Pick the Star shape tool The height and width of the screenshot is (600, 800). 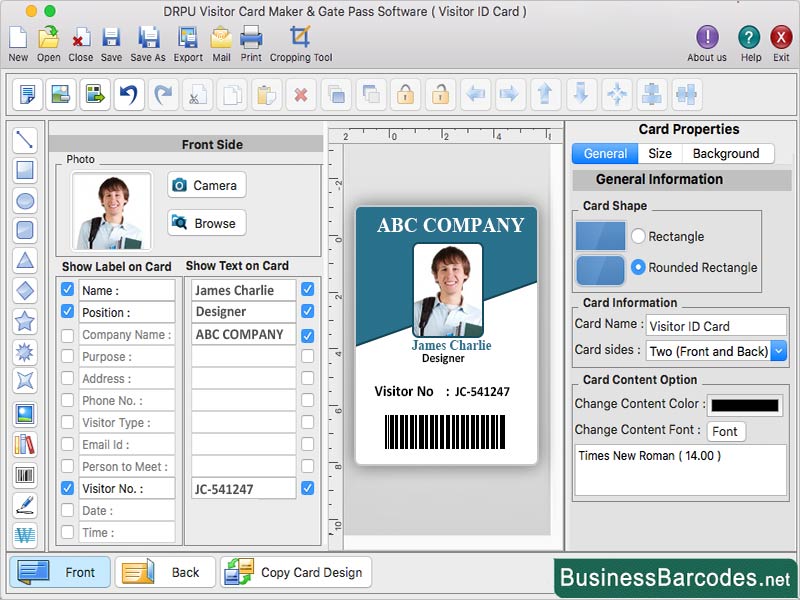click(25, 320)
